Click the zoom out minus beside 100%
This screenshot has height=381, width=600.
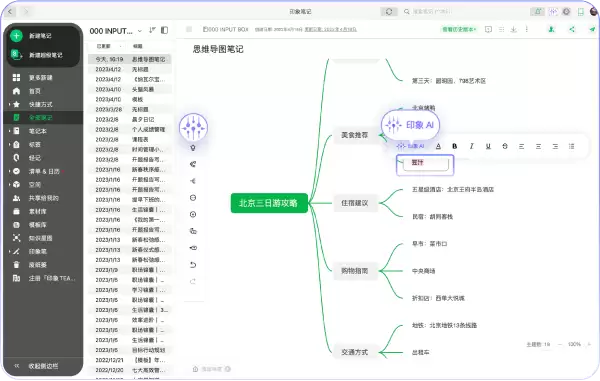point(560,344)
